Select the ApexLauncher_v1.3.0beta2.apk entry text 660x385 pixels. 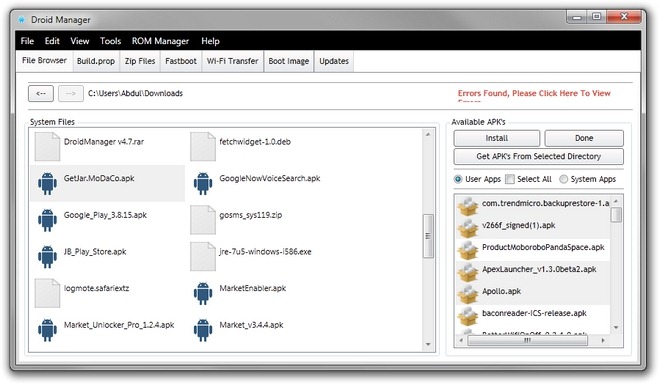pos(539,269)
